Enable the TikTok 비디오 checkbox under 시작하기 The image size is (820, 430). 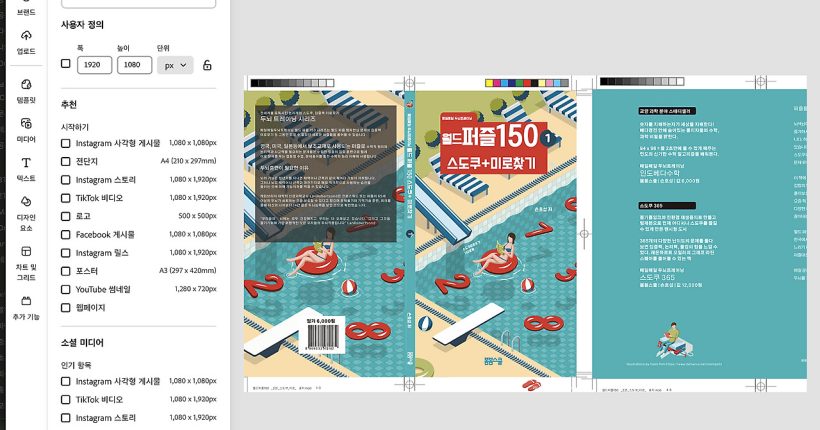66,198
